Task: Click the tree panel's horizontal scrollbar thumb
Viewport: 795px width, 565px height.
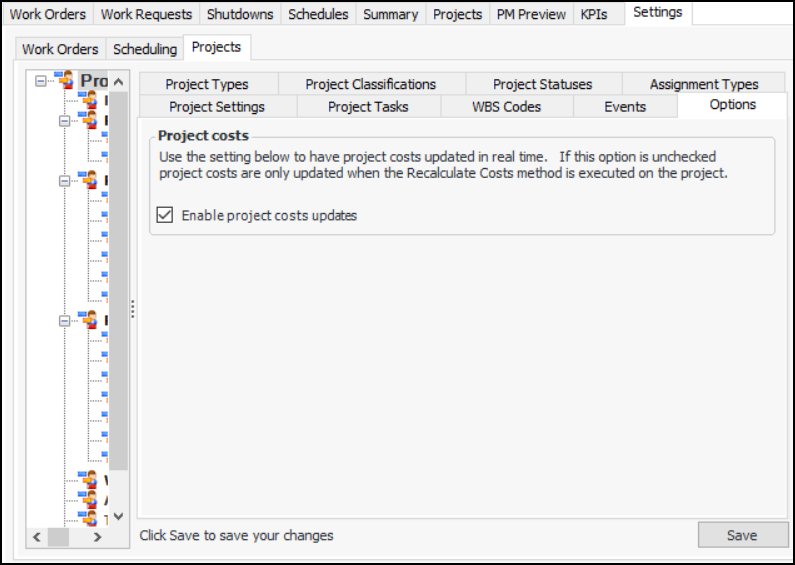Action: coord(58,537)
